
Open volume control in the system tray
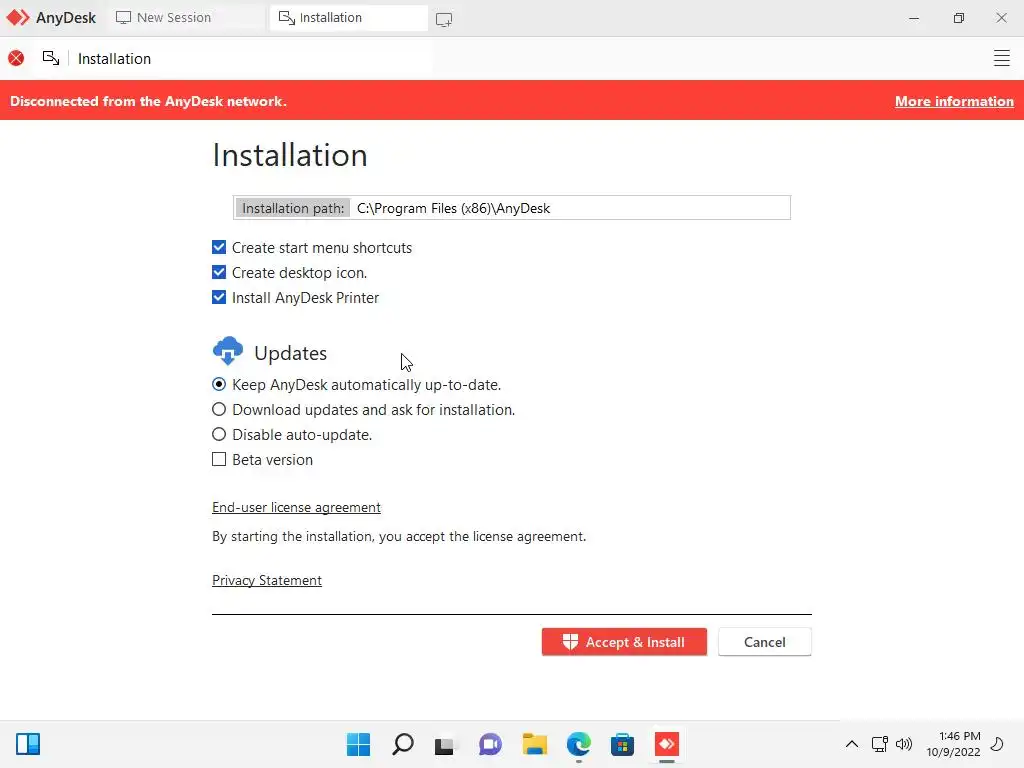click(904, 744)
